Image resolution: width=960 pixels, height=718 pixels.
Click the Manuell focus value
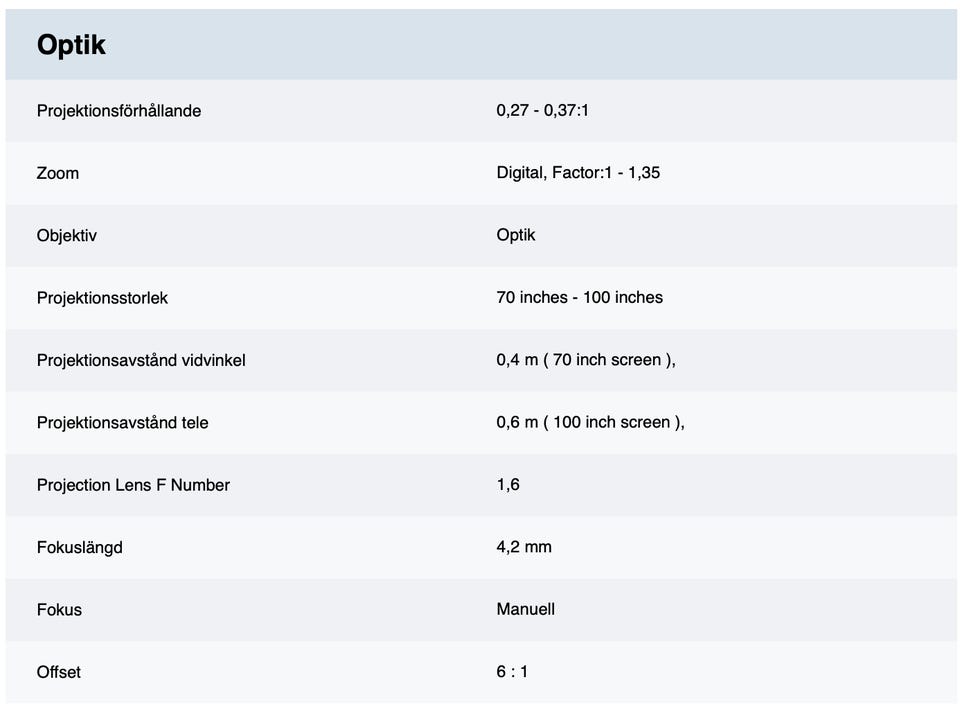(x=525, y=609)
